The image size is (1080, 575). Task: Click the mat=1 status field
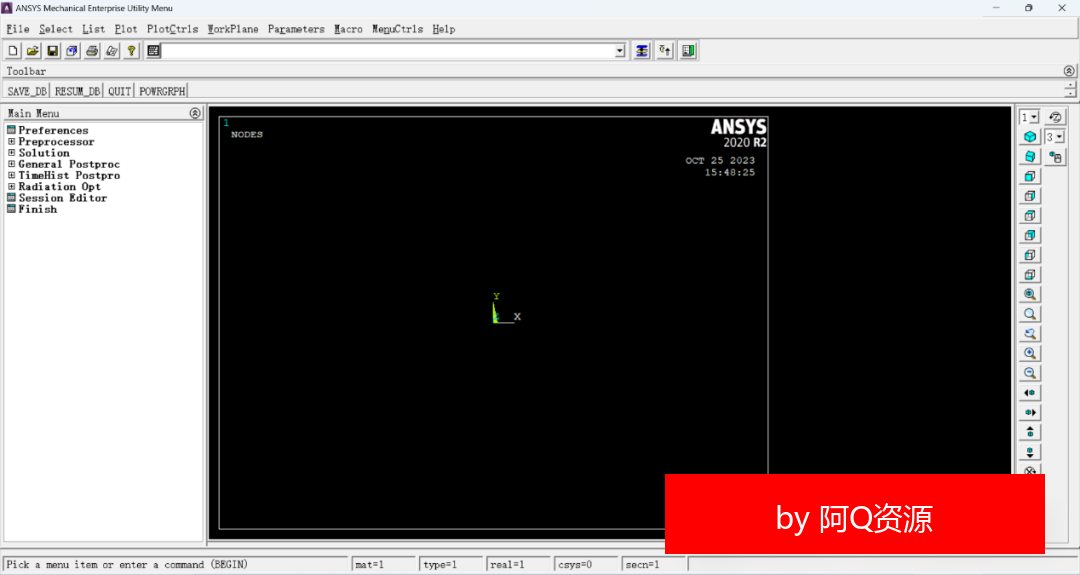(383, 565)
